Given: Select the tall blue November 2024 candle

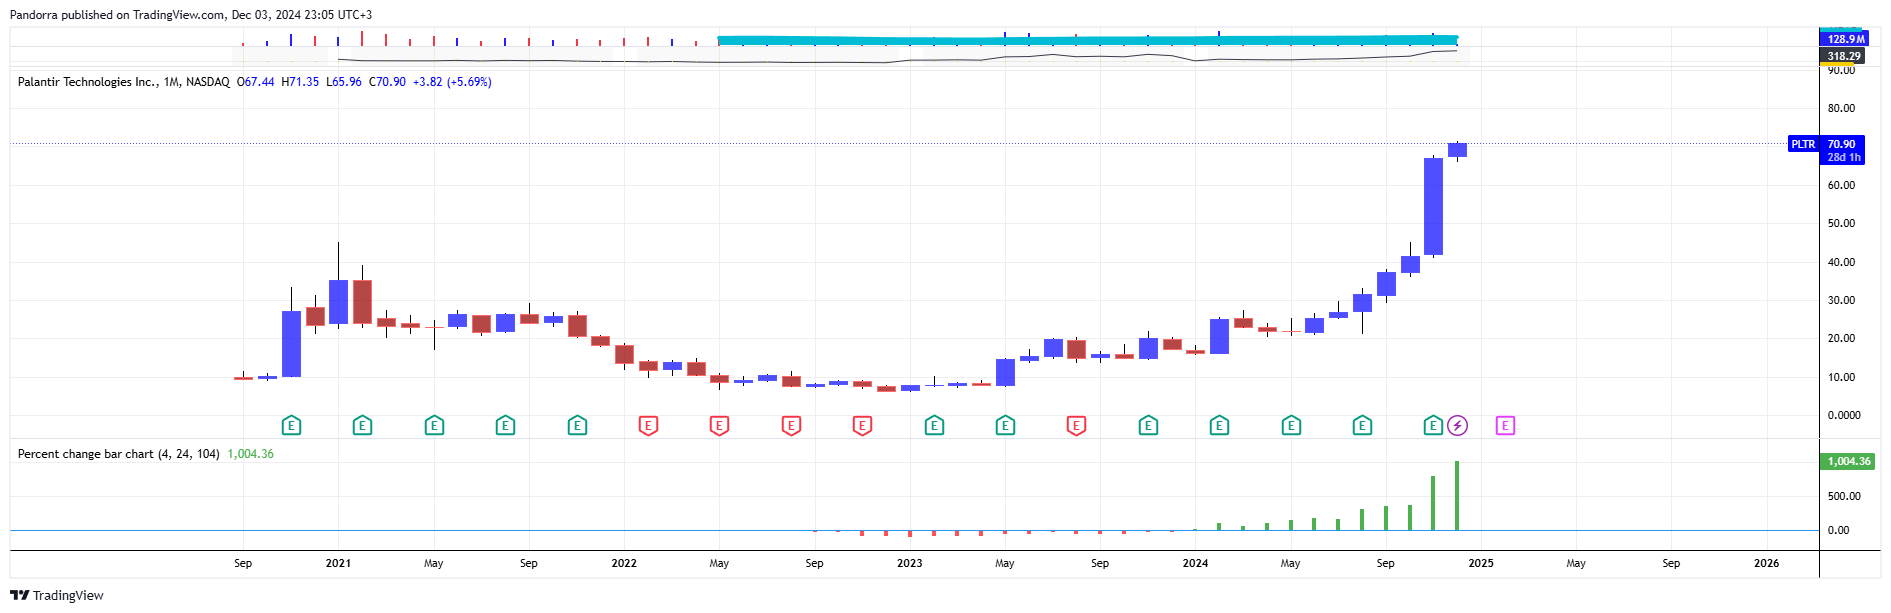Looking at the screenshot, I should [1433, 206].
